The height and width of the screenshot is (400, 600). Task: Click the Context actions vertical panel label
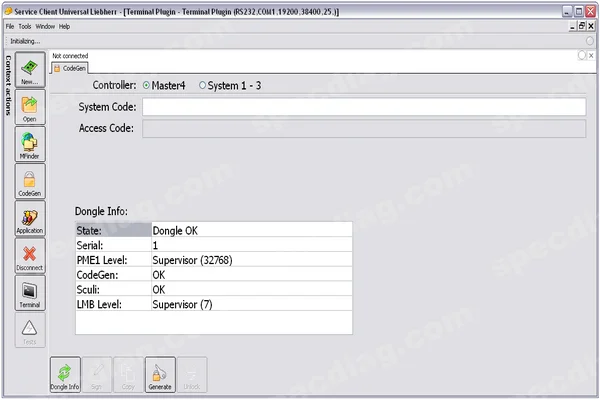(x=8, y=85)
